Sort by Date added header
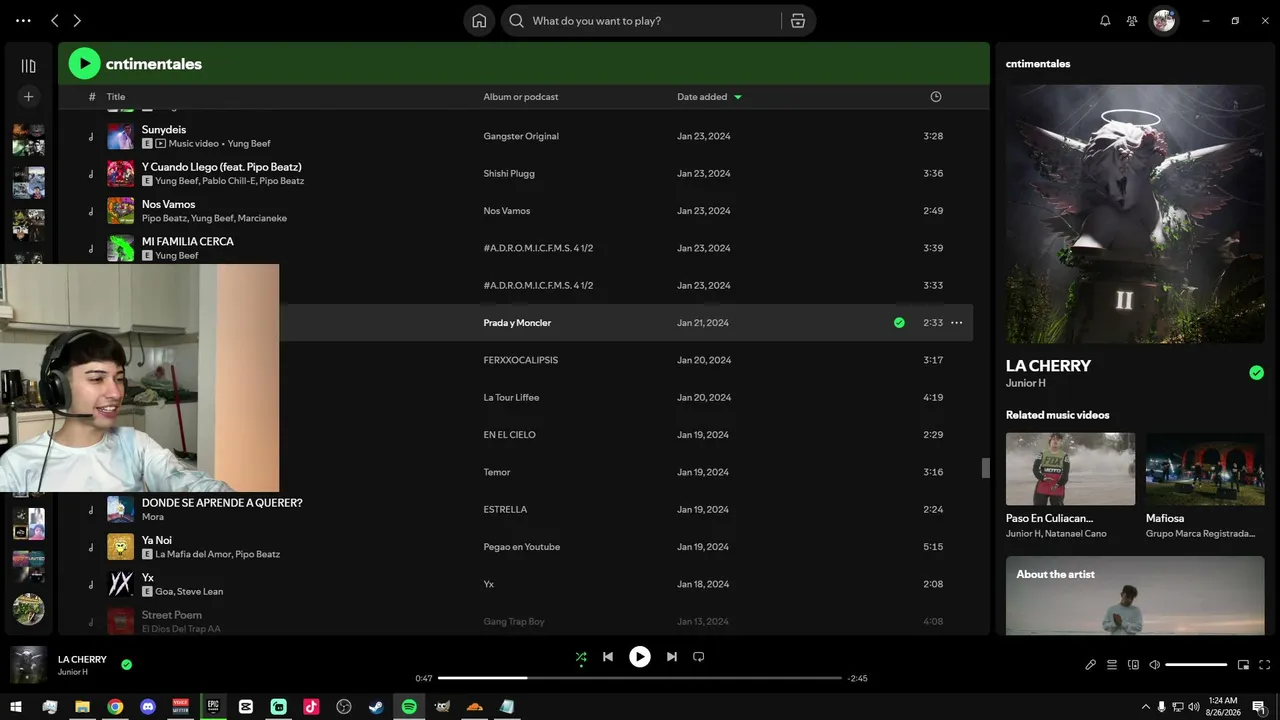This screenshot has height=720, width=1280. [702, 97]
